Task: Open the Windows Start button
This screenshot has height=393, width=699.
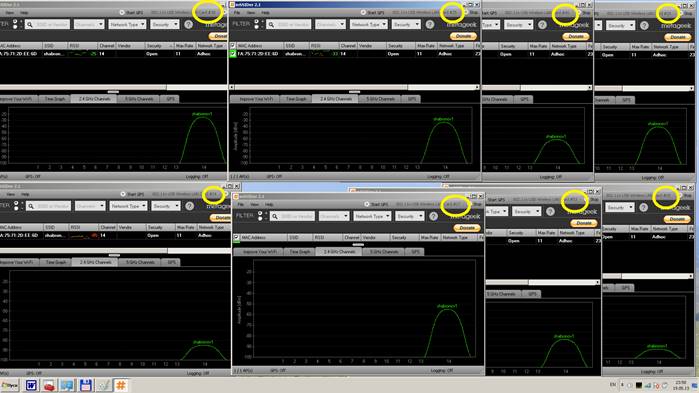Action: coord(10,385)
